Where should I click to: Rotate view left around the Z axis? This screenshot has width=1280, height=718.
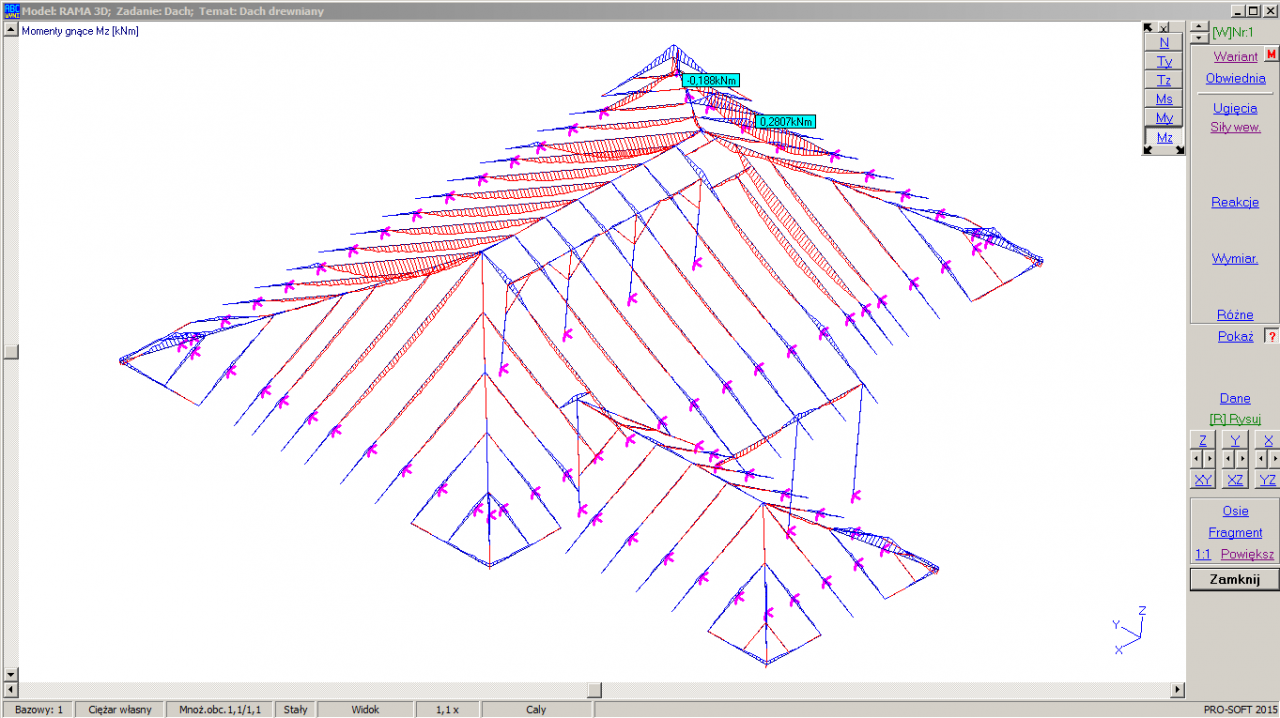[1197, 459]
